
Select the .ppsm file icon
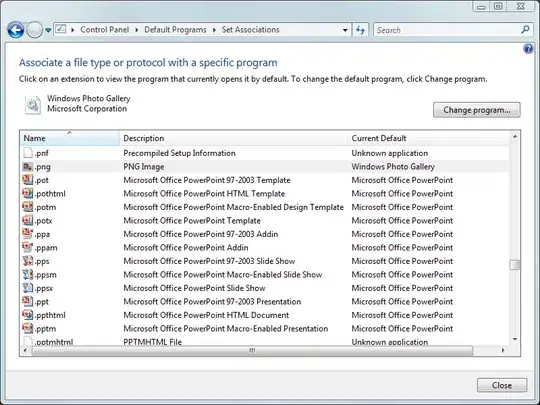28,274
